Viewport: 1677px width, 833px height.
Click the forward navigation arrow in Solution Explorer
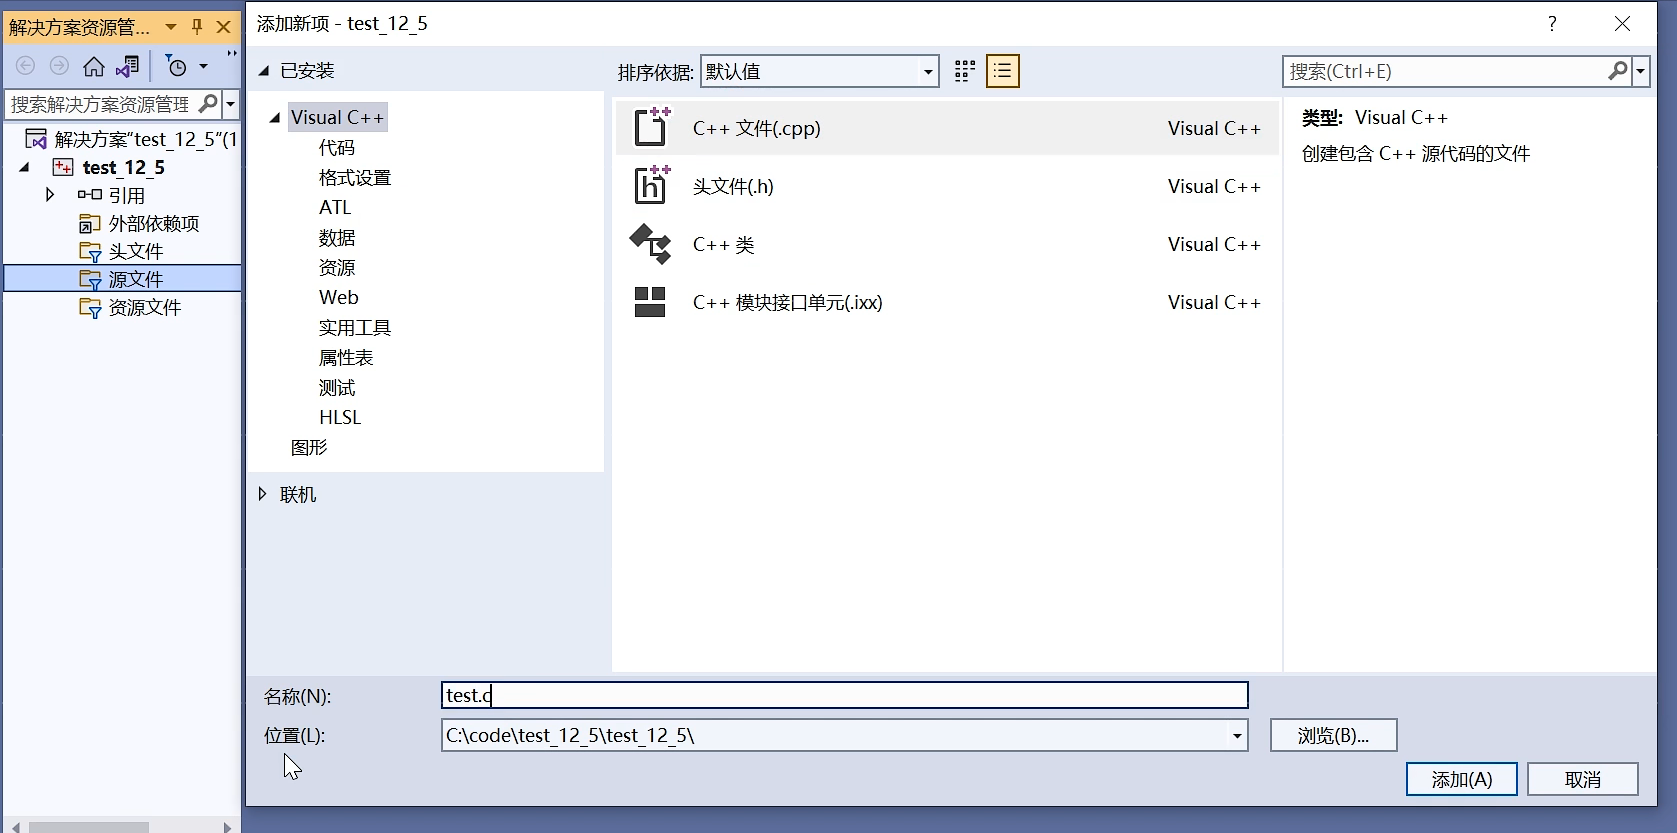59,66
